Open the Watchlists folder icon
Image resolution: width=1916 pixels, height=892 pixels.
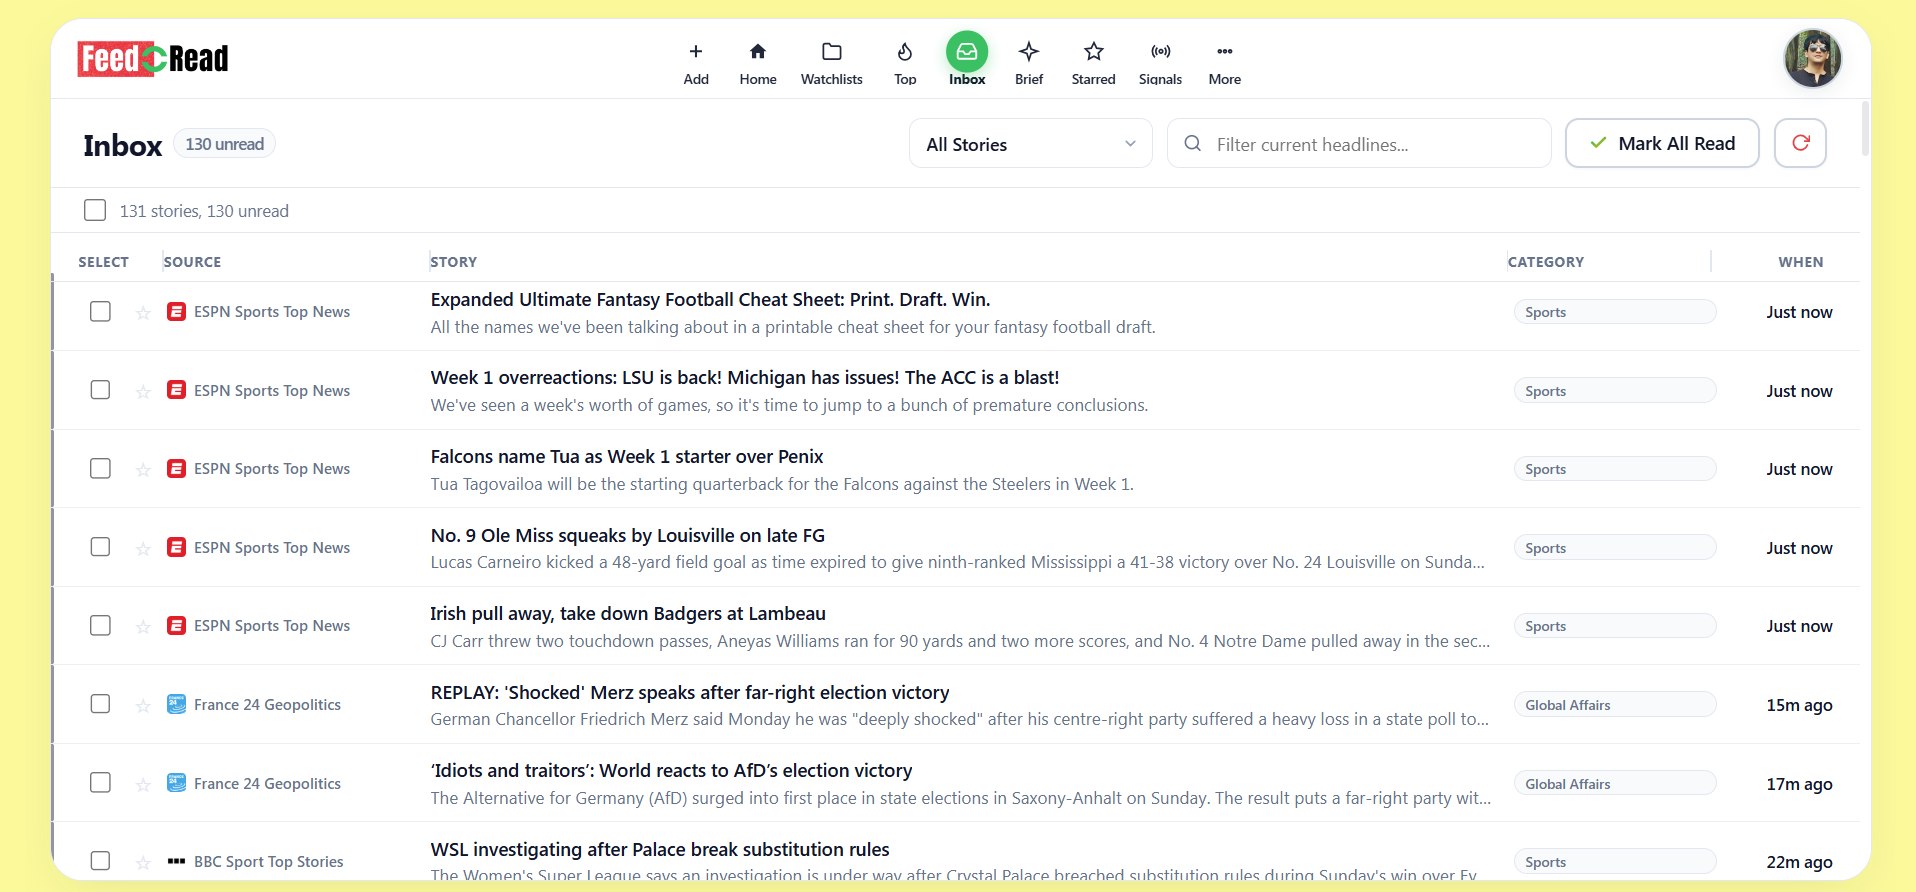point(831,52)
